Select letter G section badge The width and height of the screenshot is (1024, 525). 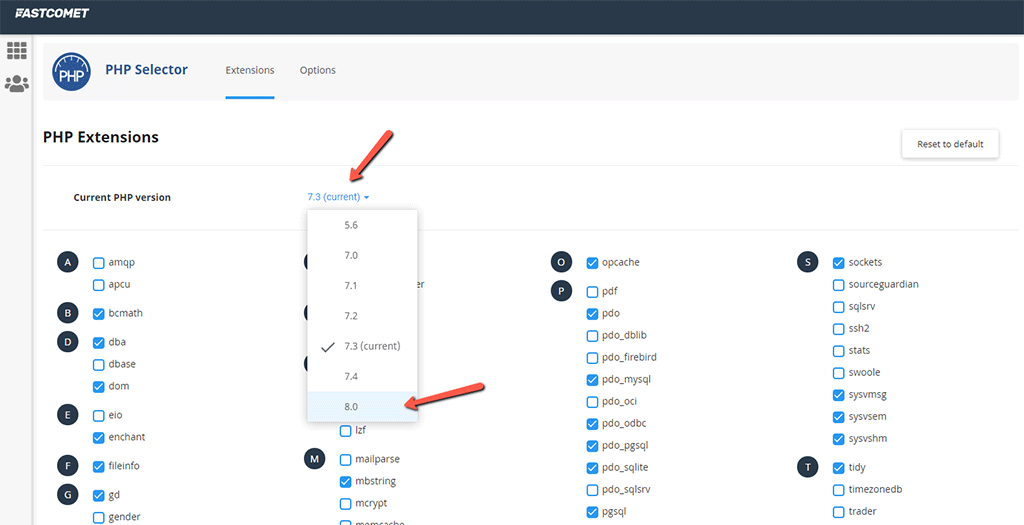[x=68, y=495]
